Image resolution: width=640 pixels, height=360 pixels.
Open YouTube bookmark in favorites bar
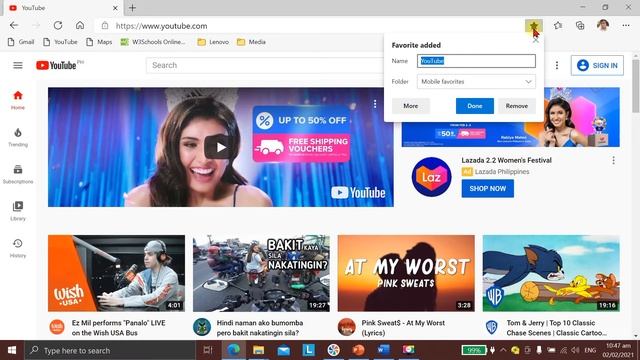click(60, 42)
